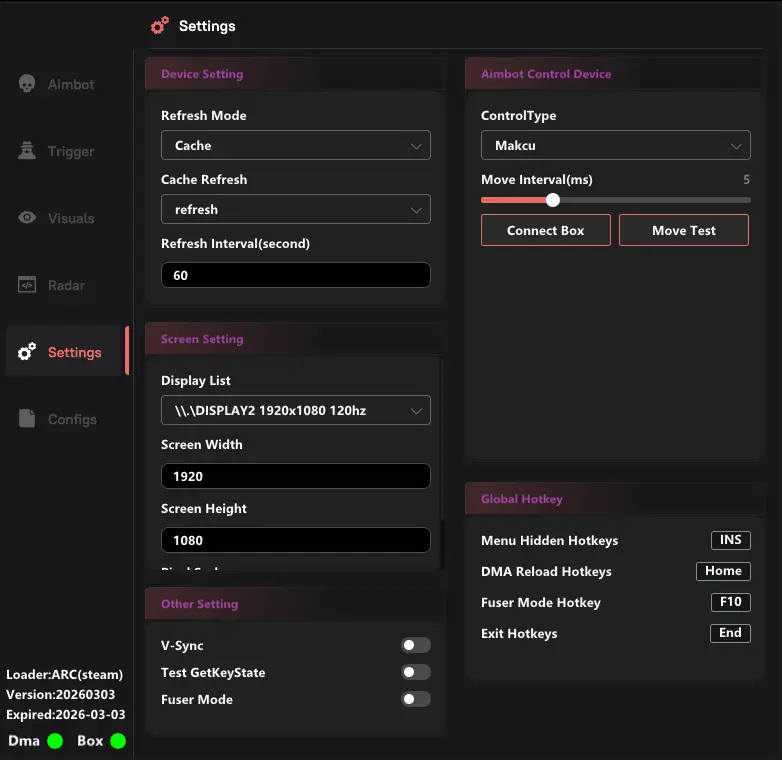
Task: Click the Screen Width input field
Action: click(x=295, y=476)
